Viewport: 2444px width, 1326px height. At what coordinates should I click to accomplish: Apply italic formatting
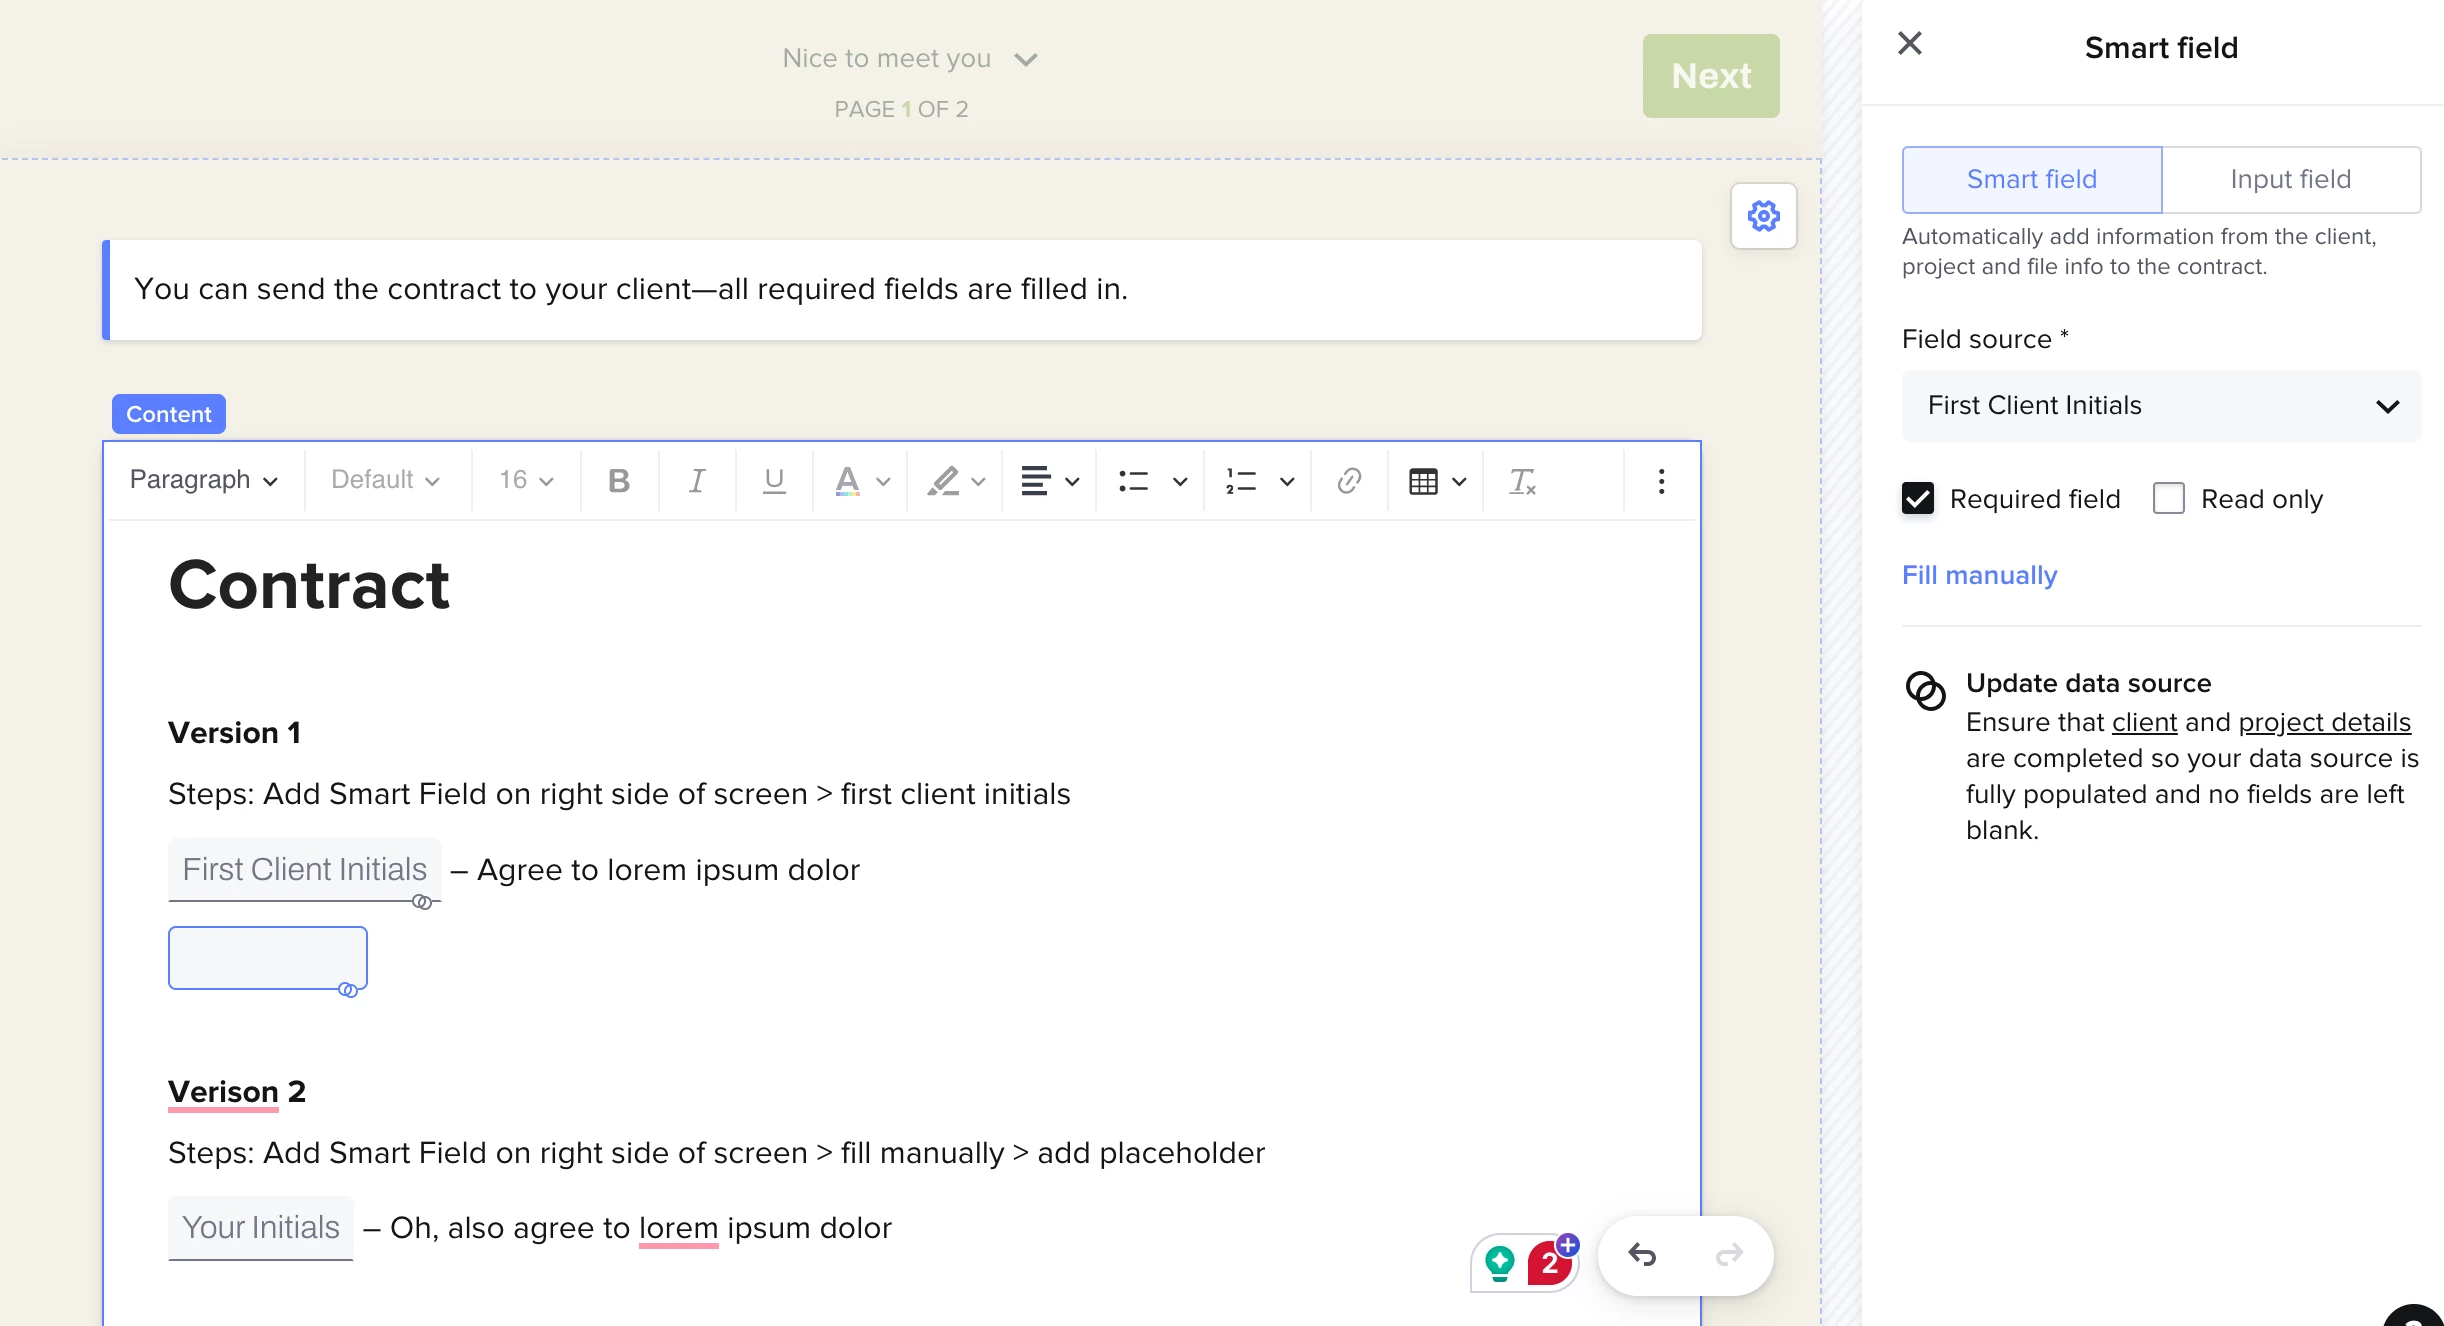[697, 481]
